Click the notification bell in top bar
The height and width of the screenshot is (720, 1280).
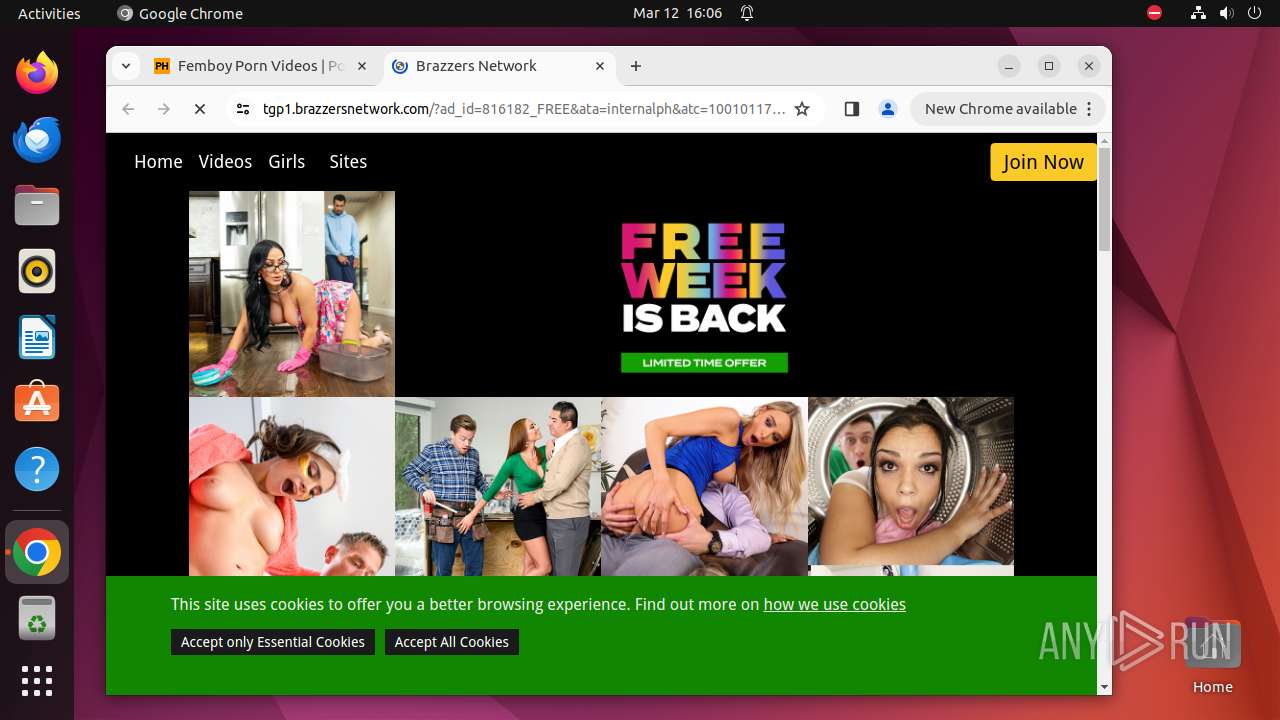747,14
